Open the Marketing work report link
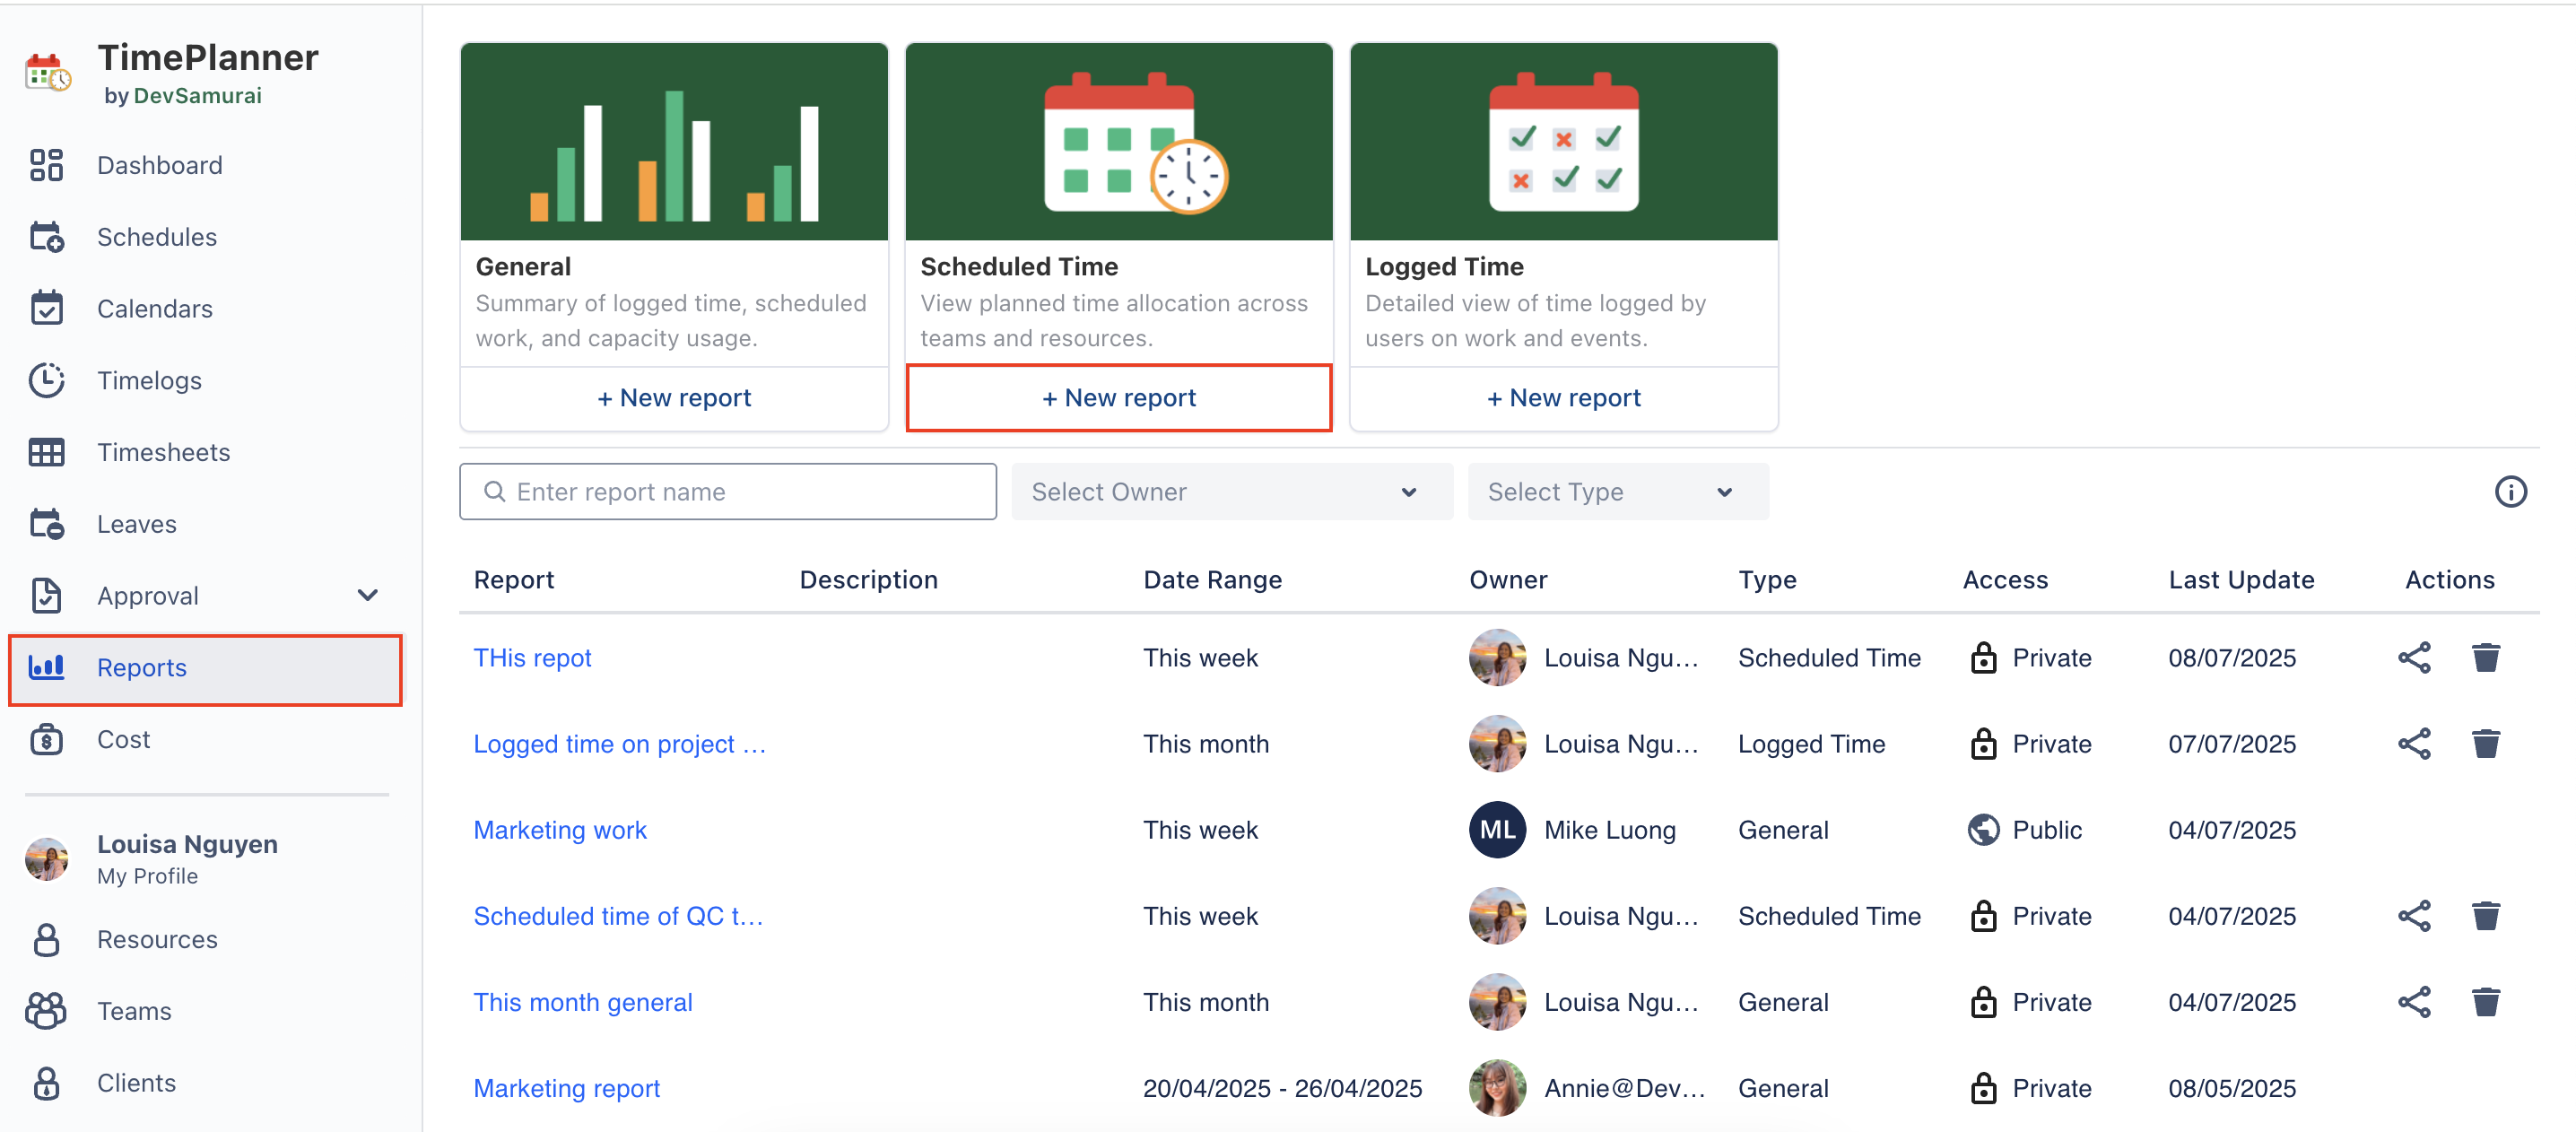Viewport: 2576px width, 1132px height. tap(560, 830)
